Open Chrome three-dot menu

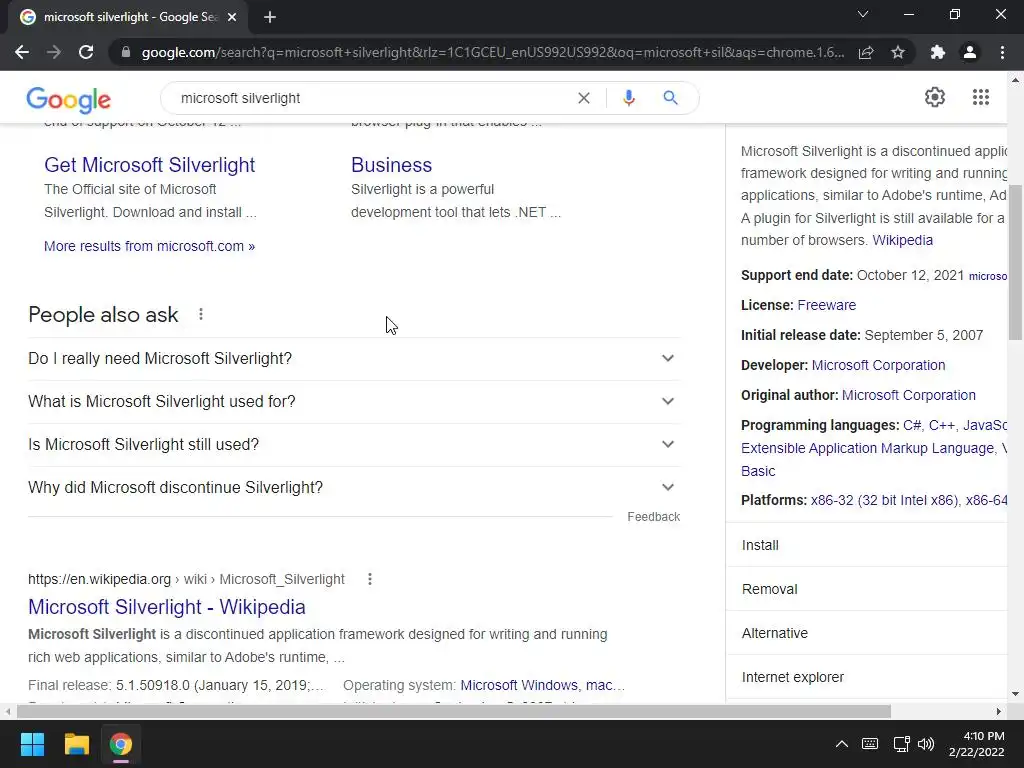click(x=1002, y=52)
